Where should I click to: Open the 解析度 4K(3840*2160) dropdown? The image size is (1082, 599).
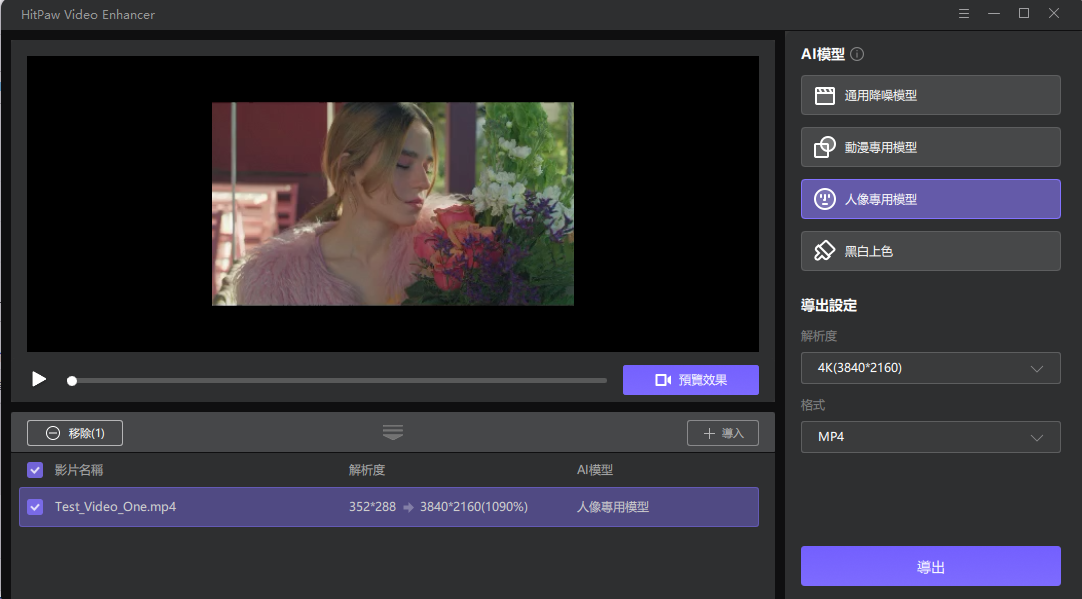(930, 368)
